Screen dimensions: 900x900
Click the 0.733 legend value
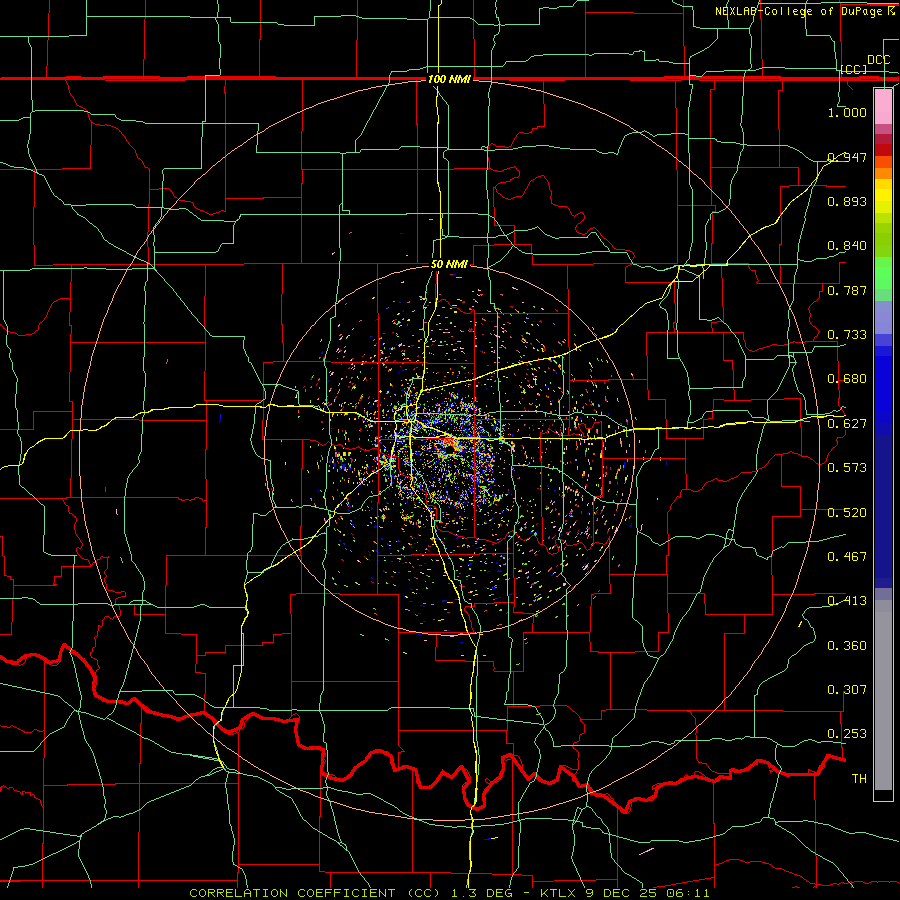pos(847,335)
